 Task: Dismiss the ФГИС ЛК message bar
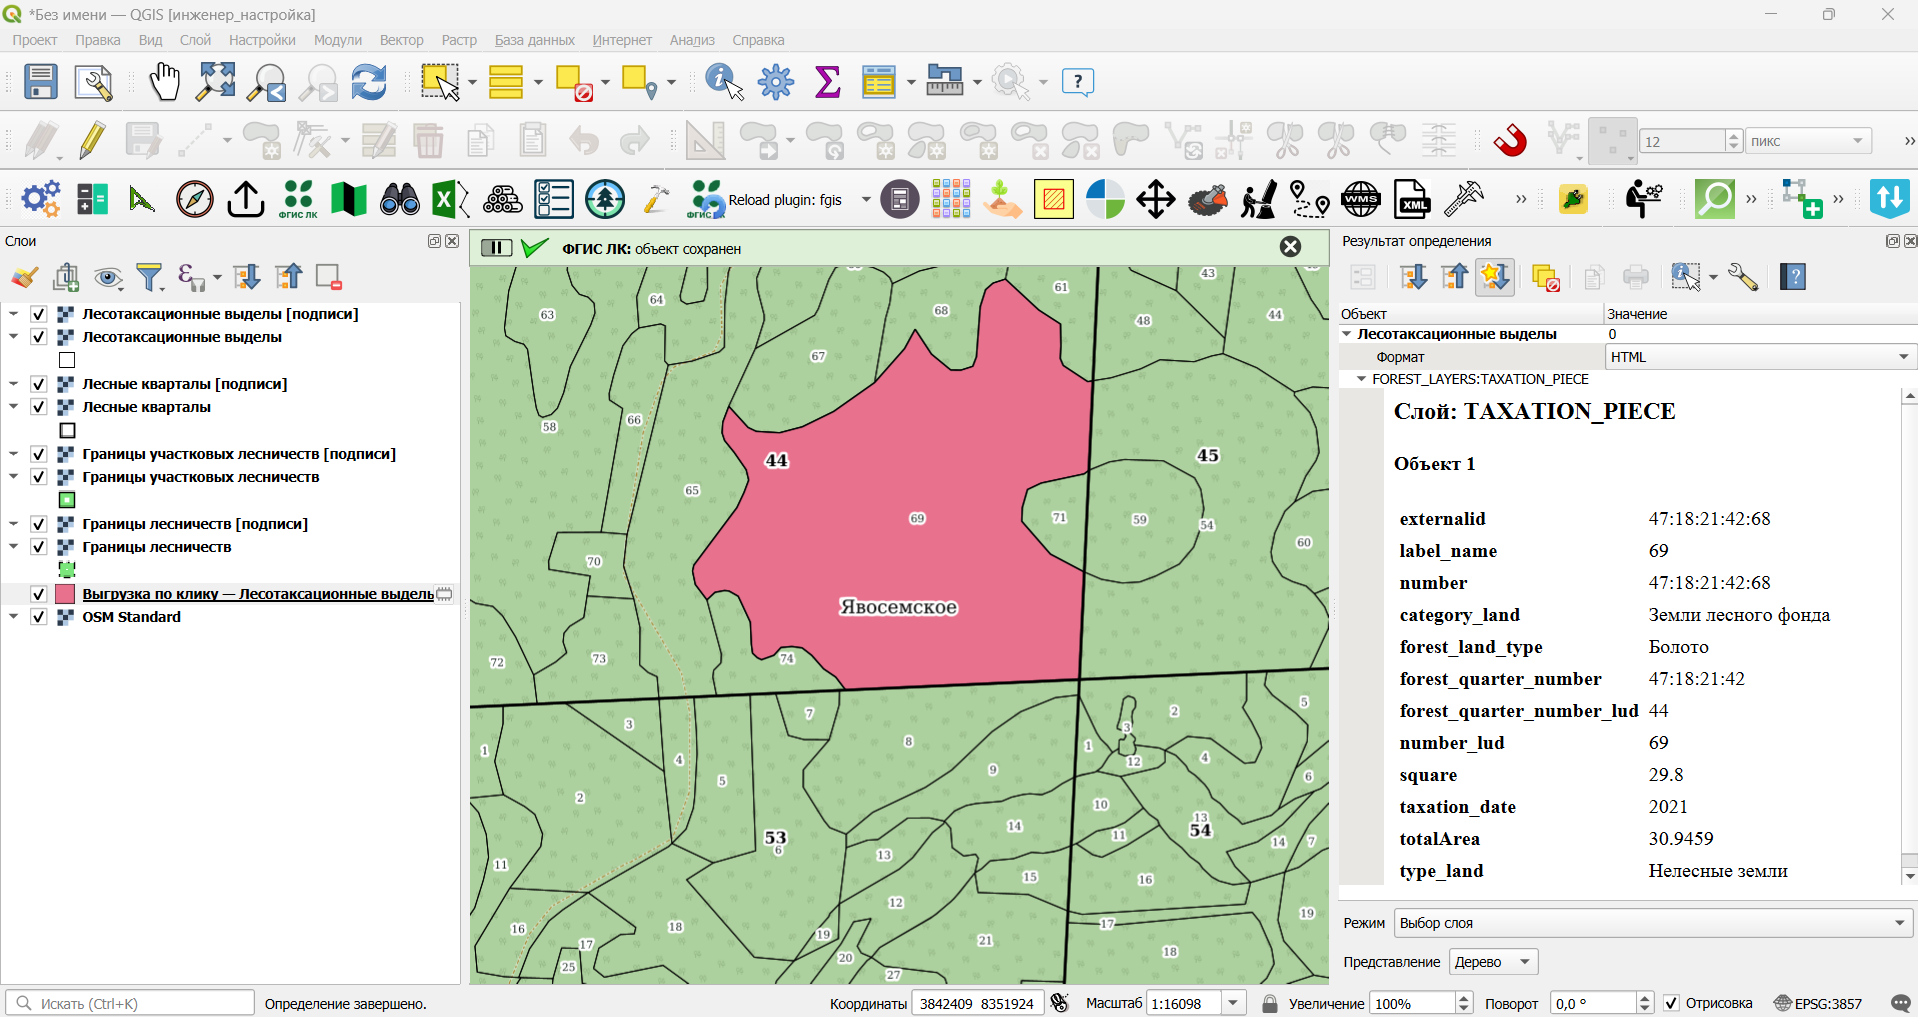pyautogui.click(x=1291, y=247)
